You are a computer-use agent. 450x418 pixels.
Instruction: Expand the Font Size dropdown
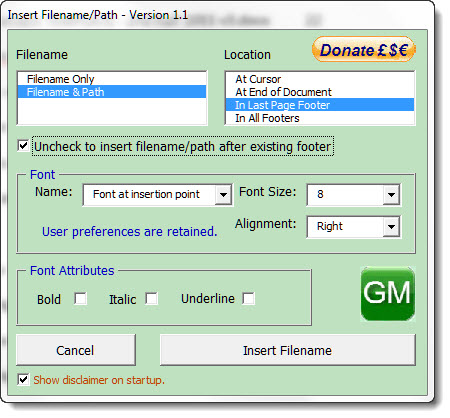coord(391,194)
